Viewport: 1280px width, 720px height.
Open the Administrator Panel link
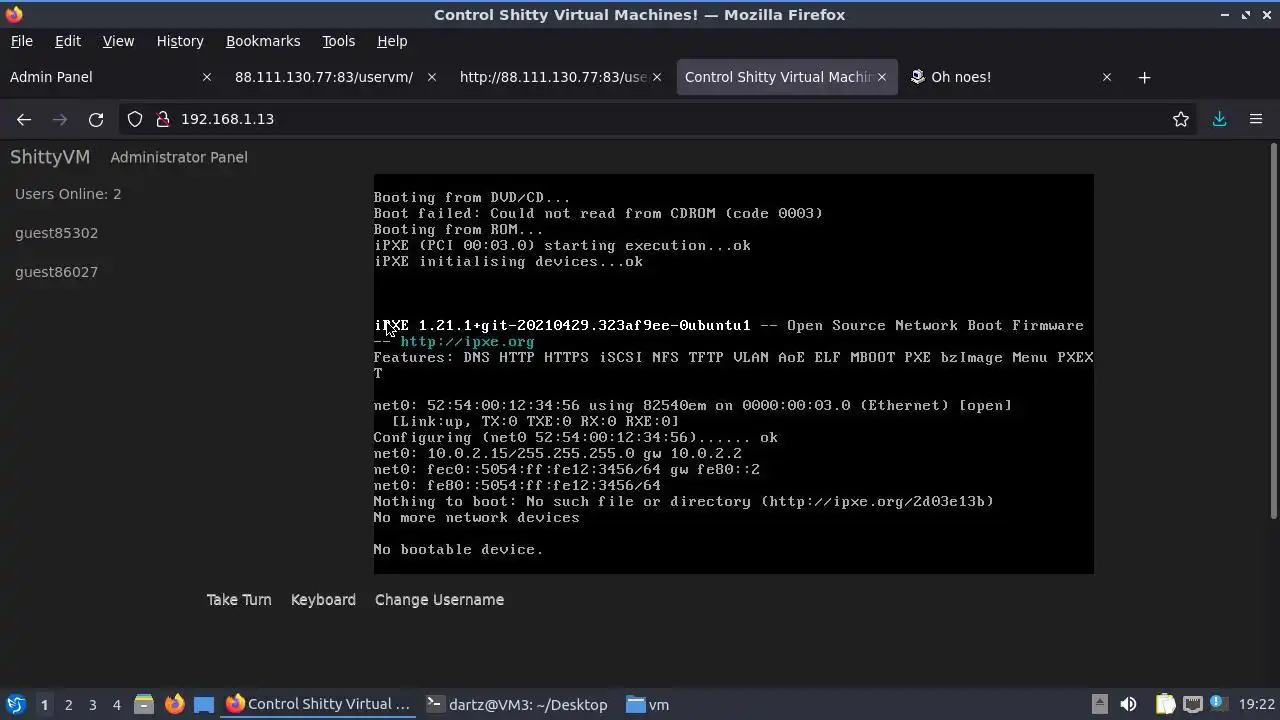click(x=179, y=157)
